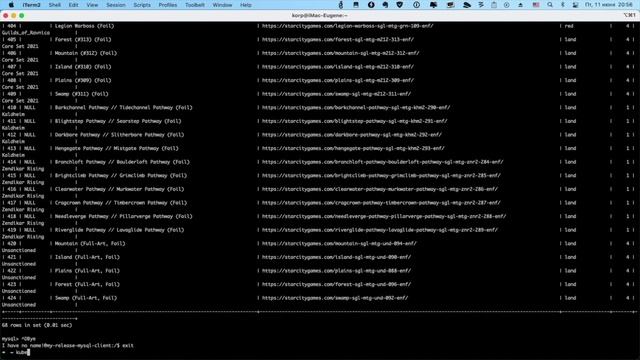Click the Bluetooth menu bar icon
The height and width of the screenshot is (360, 640).
click(x=563, y=5)
